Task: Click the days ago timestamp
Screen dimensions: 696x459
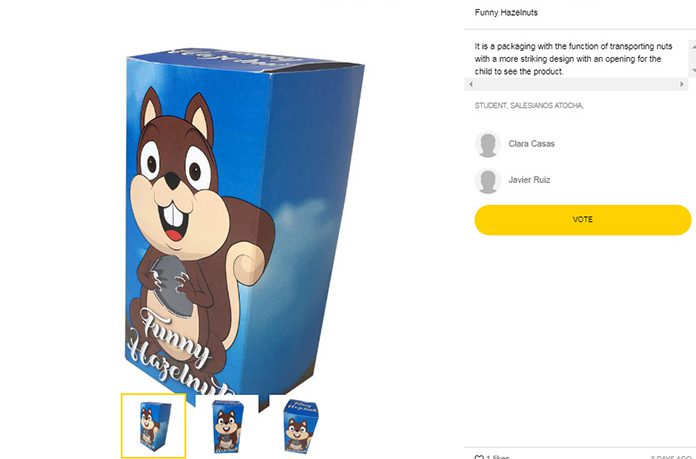Action: pyautogui.click(x=670, y=457)
